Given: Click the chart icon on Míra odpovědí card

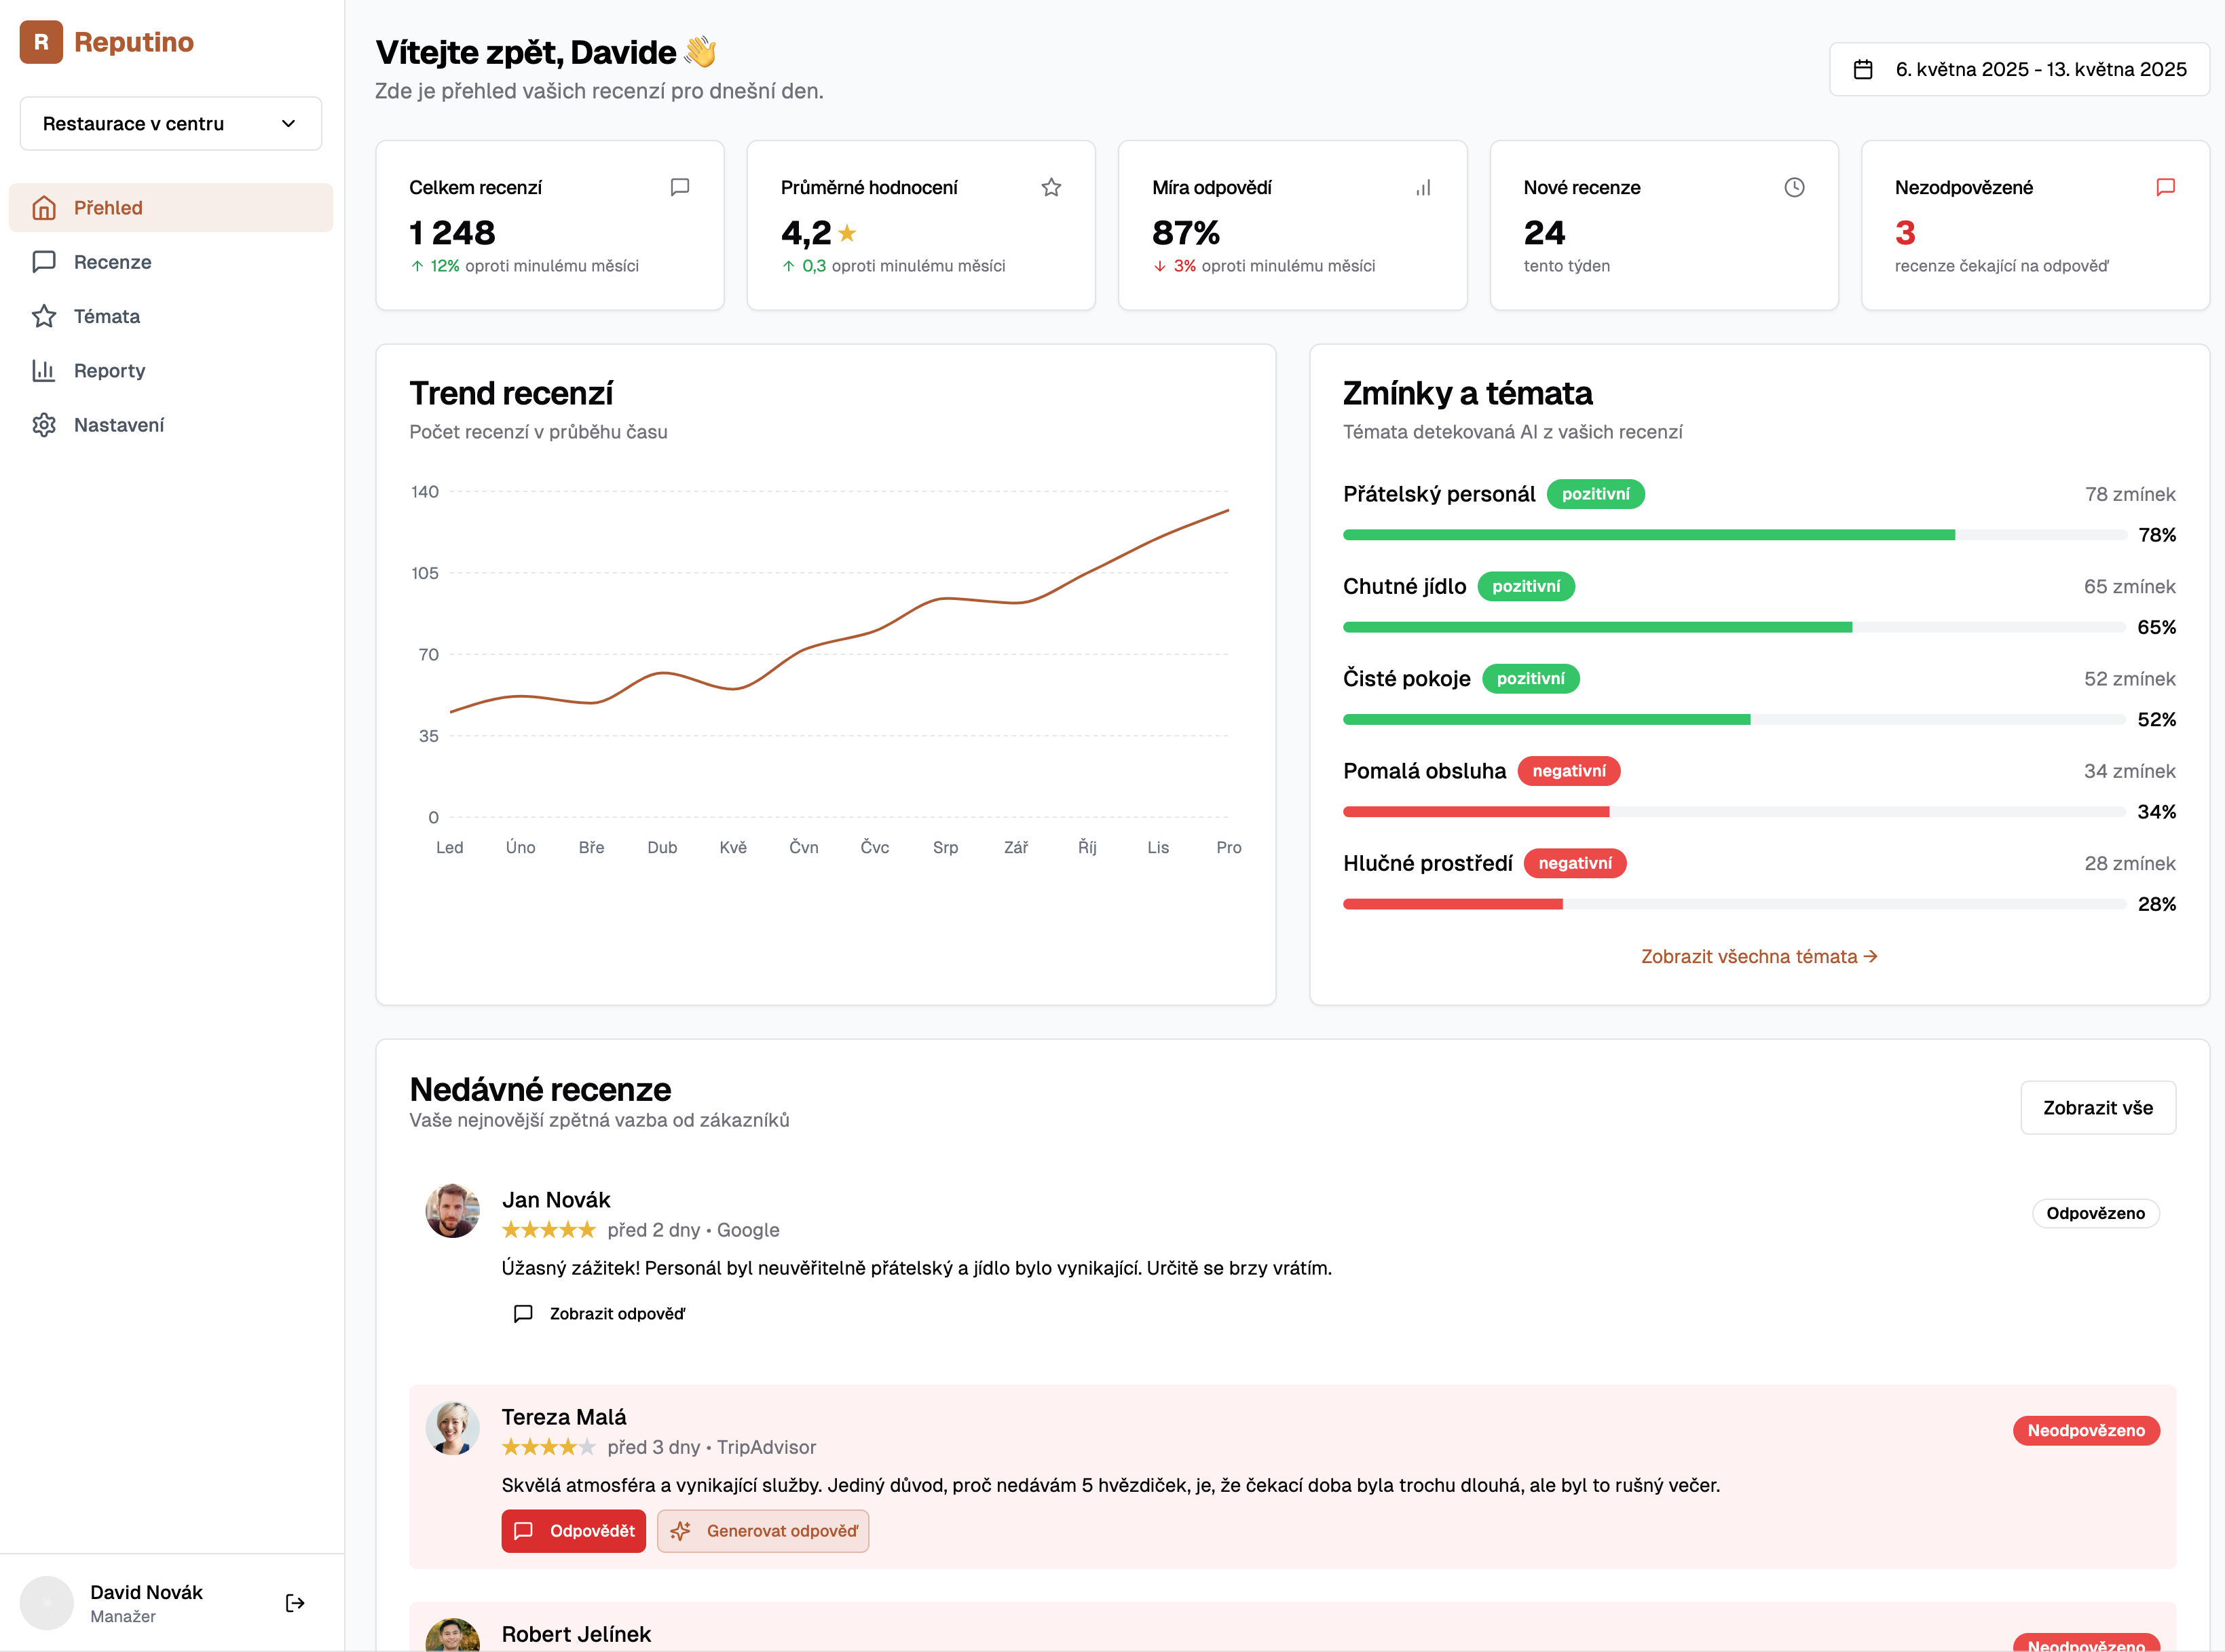Looking at the screenshot, I should click(1424, 187).
